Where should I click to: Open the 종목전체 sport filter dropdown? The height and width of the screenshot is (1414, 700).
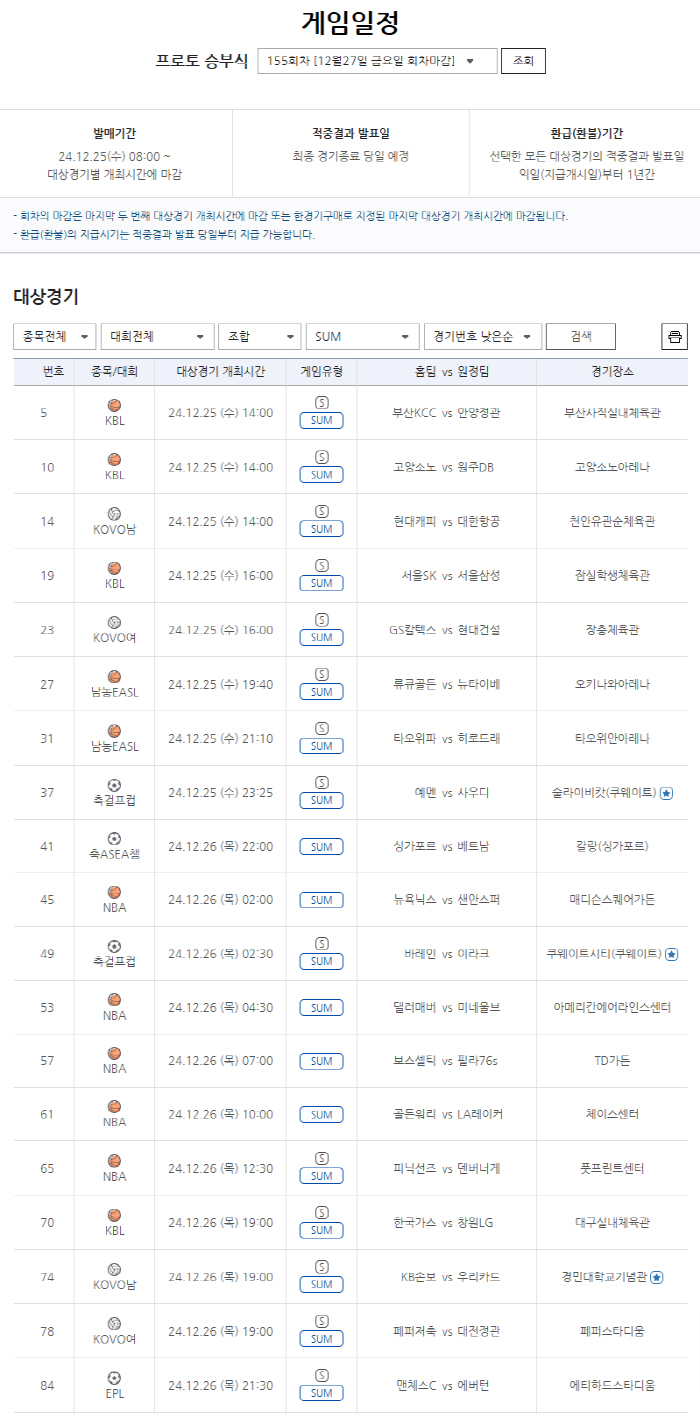point(55,337)
